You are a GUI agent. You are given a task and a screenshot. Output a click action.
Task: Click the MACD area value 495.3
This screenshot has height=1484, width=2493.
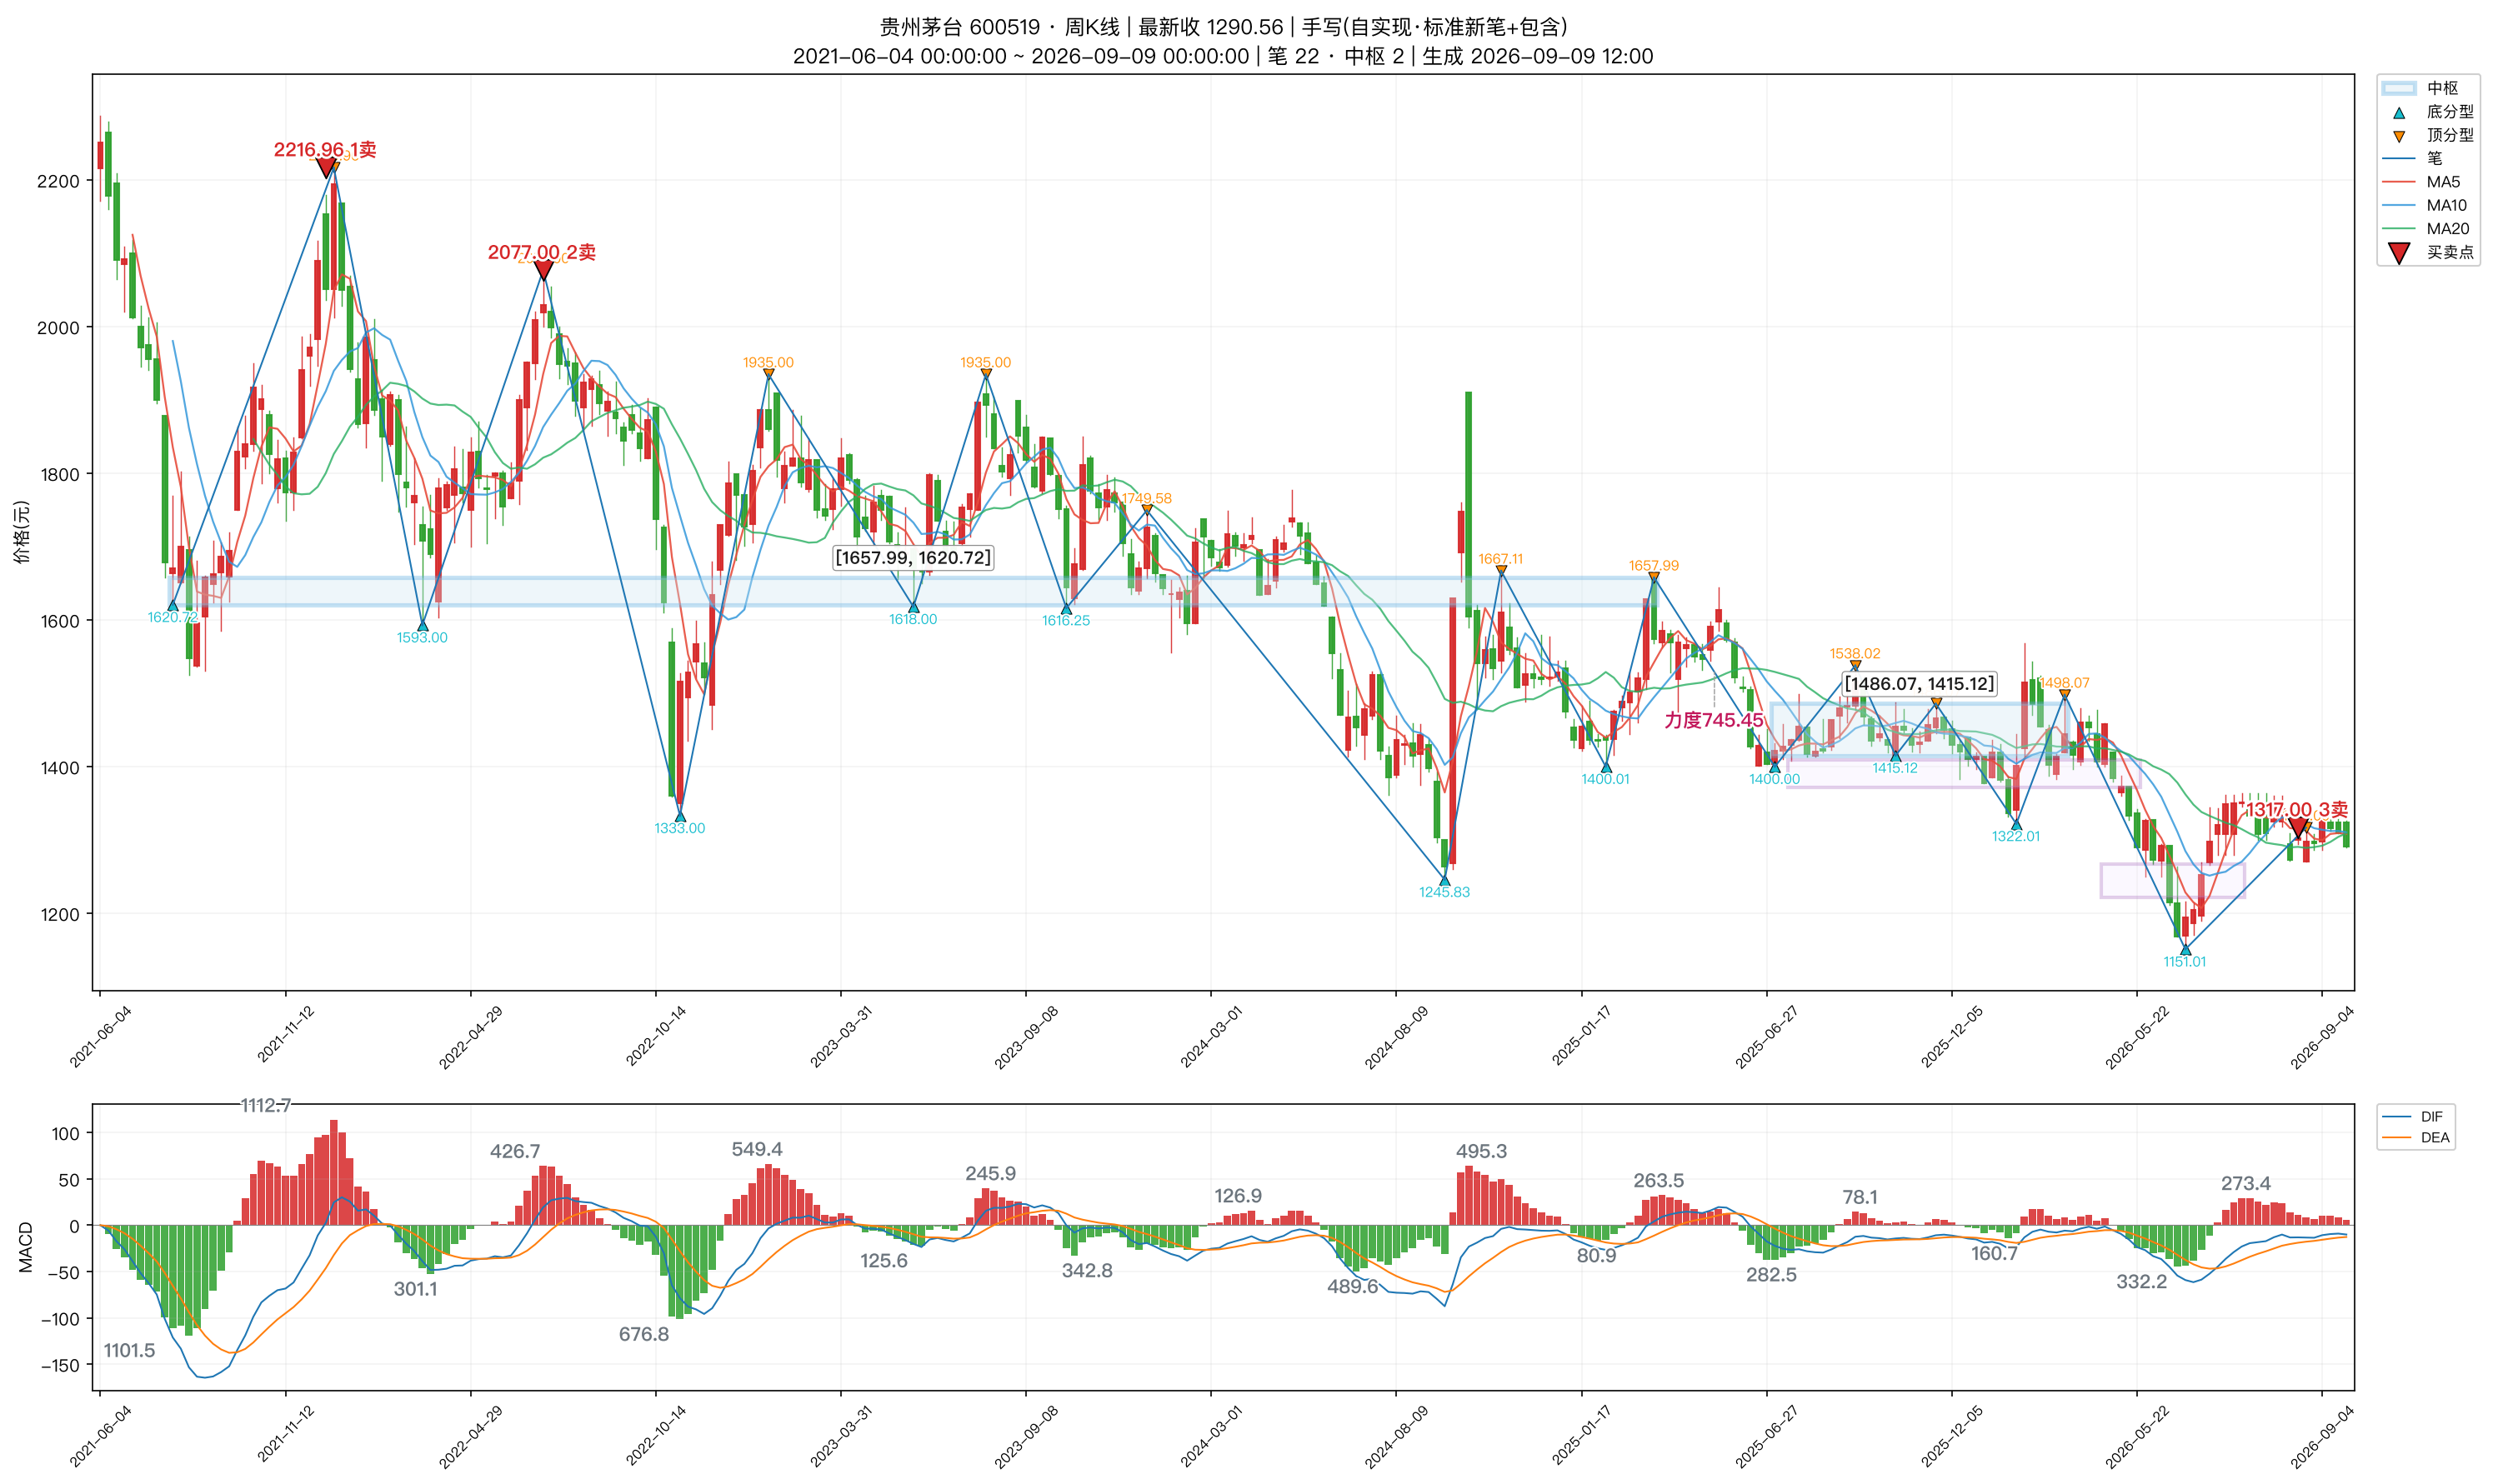coord(1481,1151)
